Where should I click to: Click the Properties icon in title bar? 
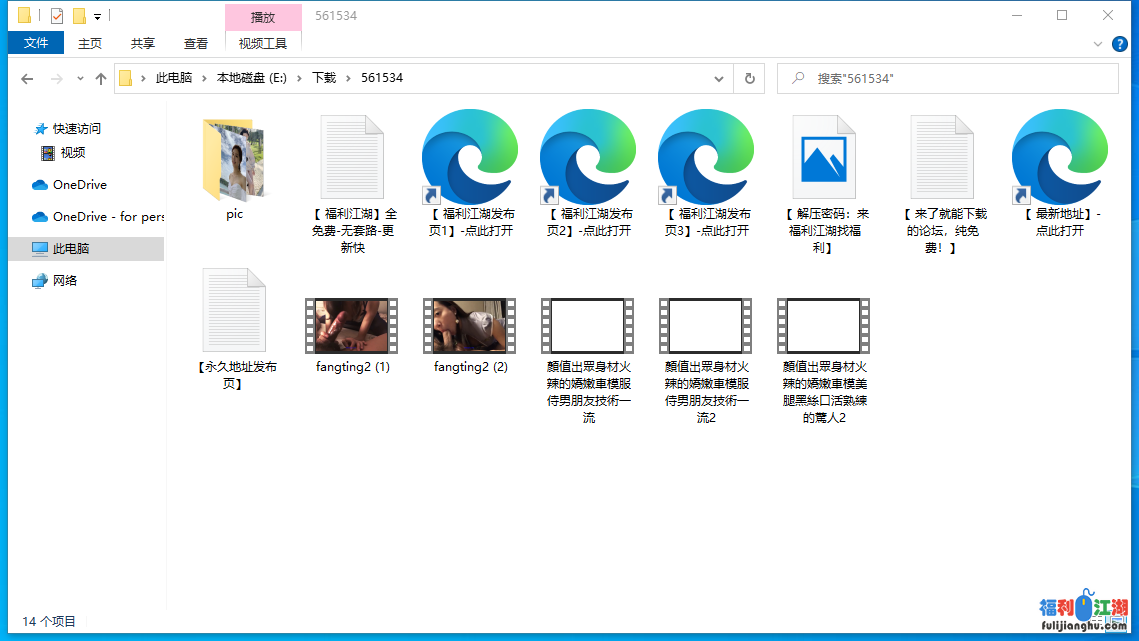coord(56,16)
